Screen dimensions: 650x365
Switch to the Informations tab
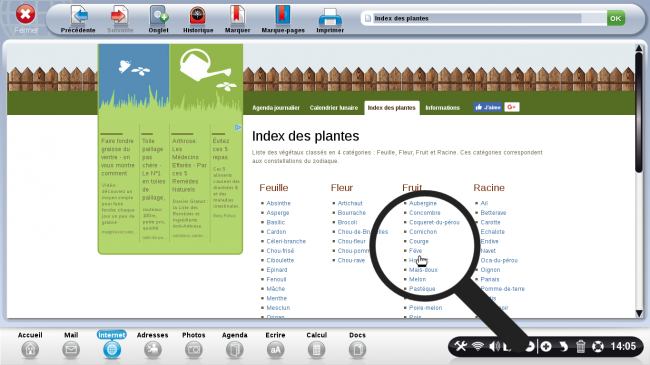click(x=442, y=108)
